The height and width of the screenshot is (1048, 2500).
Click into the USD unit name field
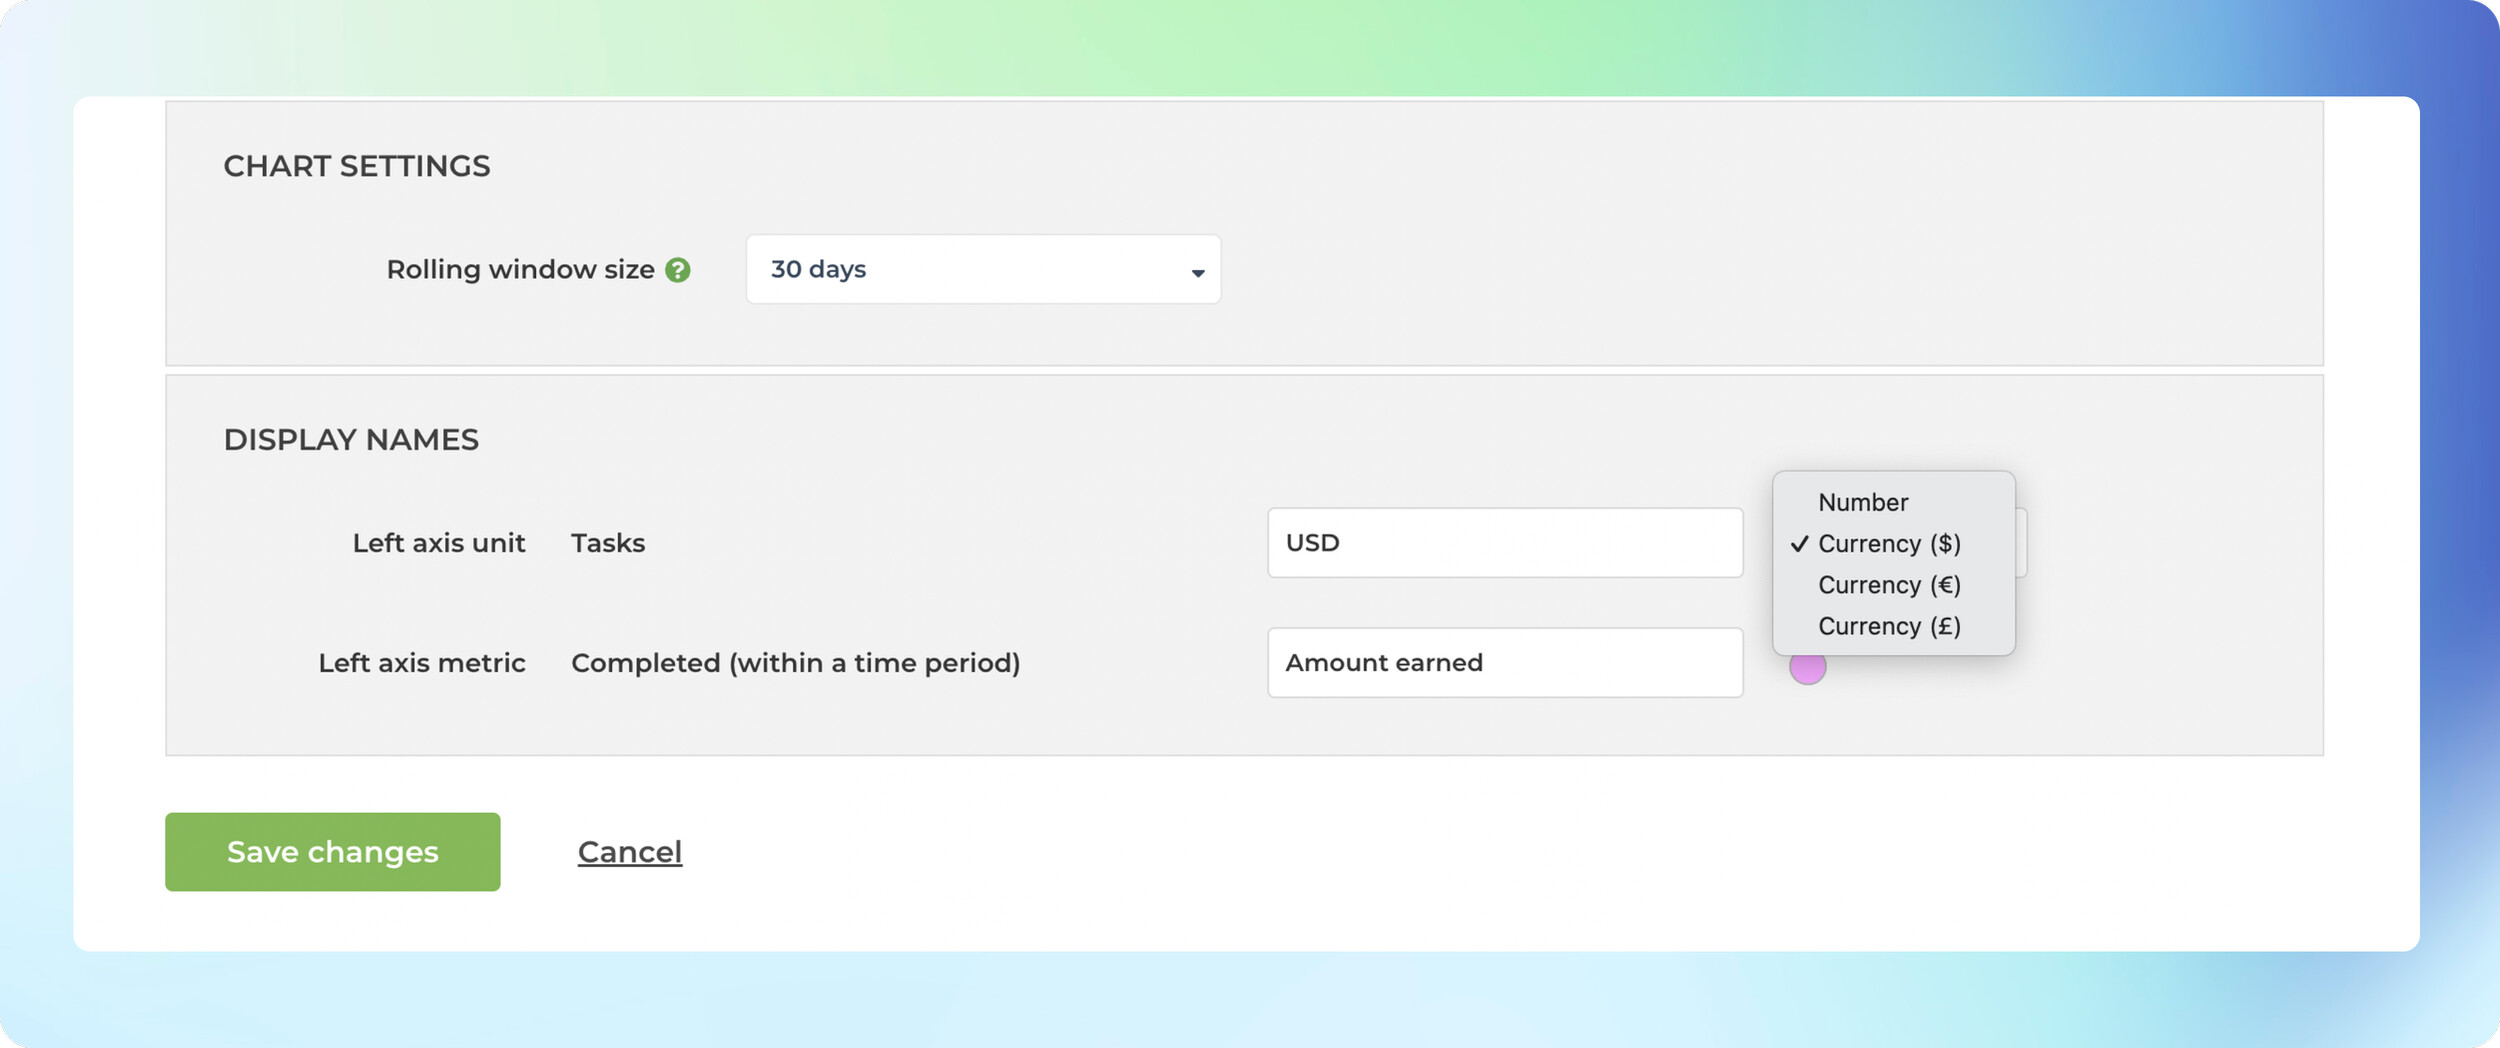[x=1505, y=543]
